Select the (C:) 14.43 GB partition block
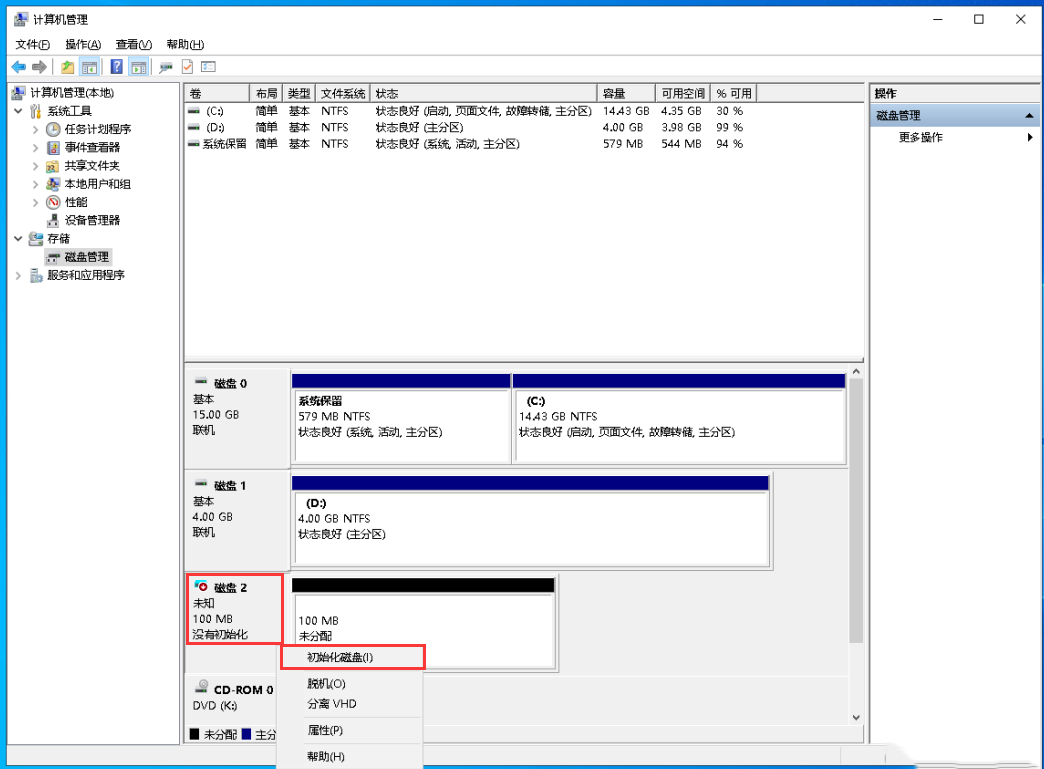 [x=679, y=419]
